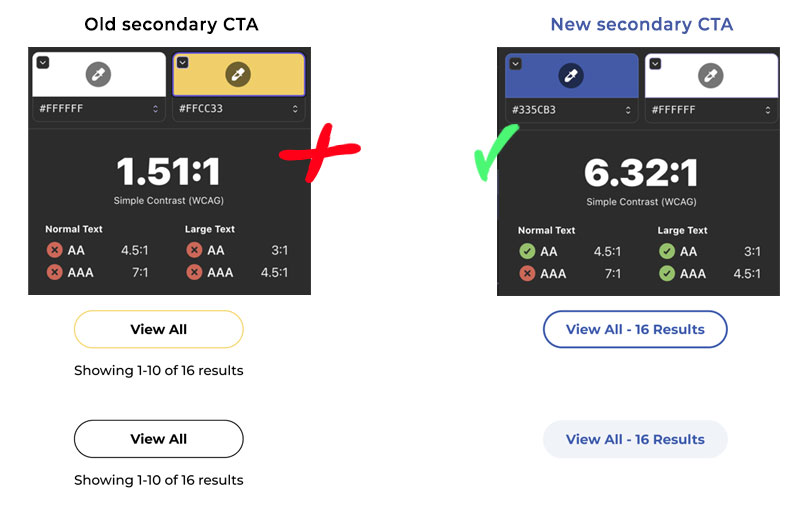809x511 pixels.
Task: Click the black-outlined View All button
Action: pos(158,439)
